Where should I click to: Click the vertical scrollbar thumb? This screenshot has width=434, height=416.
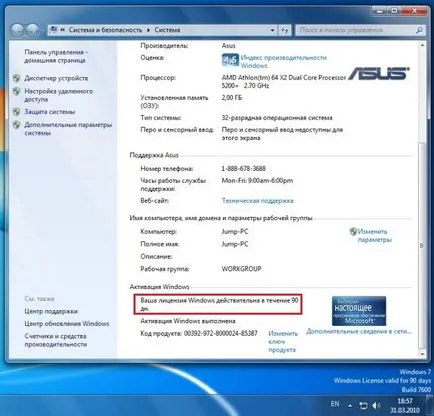[x=422, y=246]
